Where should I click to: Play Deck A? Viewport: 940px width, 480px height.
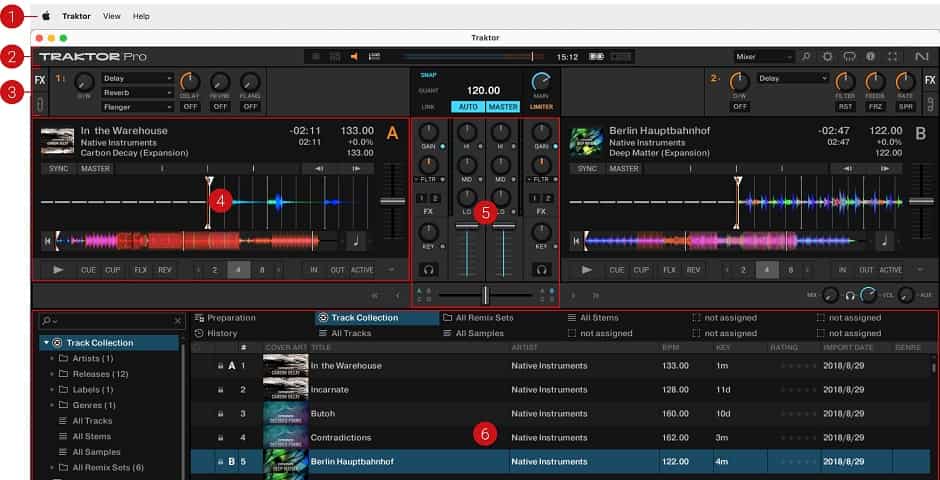pos(58,270)
